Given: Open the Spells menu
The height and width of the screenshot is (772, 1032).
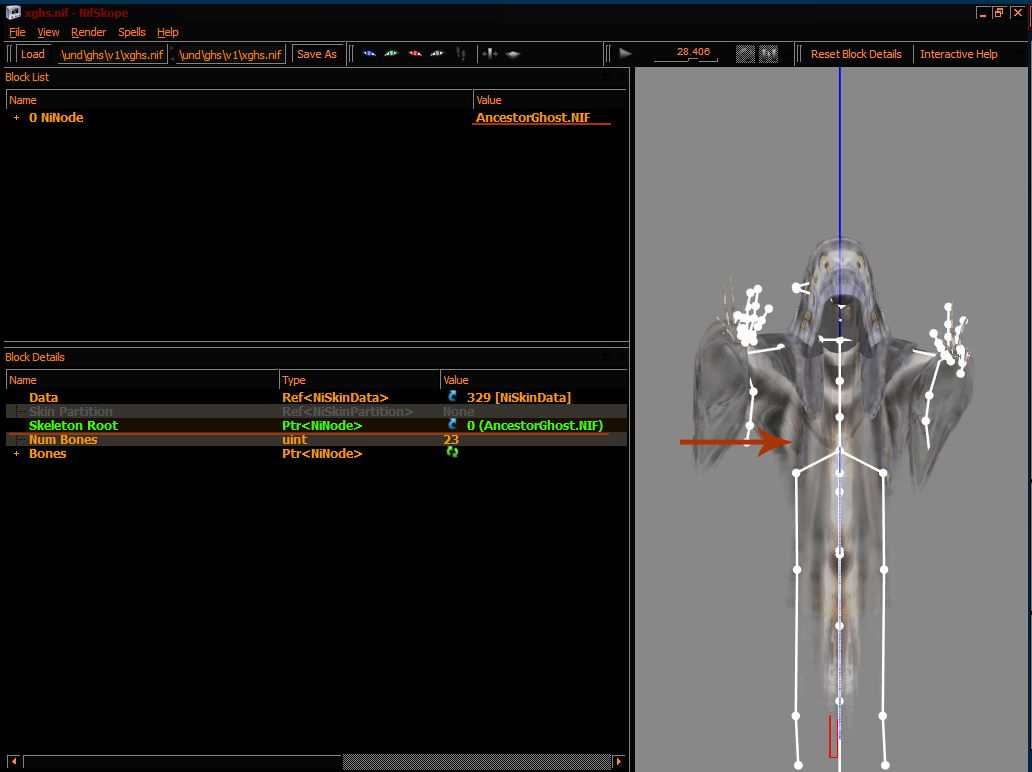Looking at the screenshot, I should coord(132,32).
